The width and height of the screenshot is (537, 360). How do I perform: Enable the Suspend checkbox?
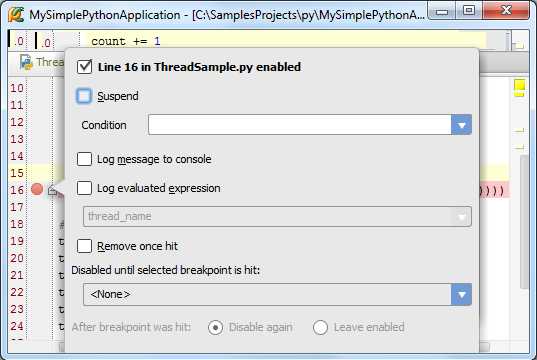tap(84, 96)
